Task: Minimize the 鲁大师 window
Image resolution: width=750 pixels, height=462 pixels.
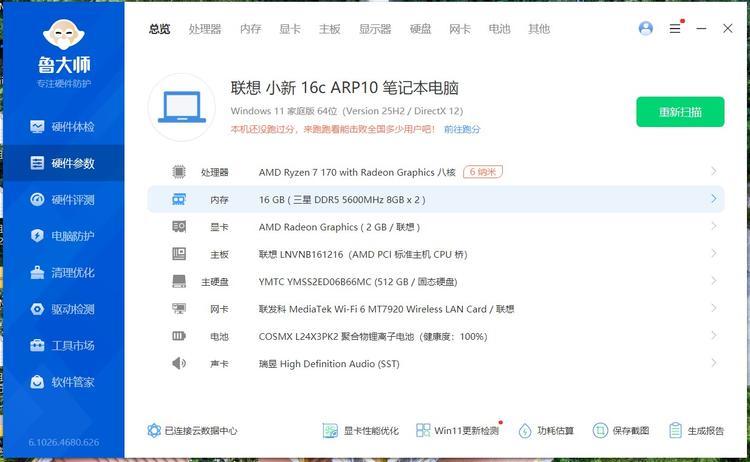Action: (701, 29)
